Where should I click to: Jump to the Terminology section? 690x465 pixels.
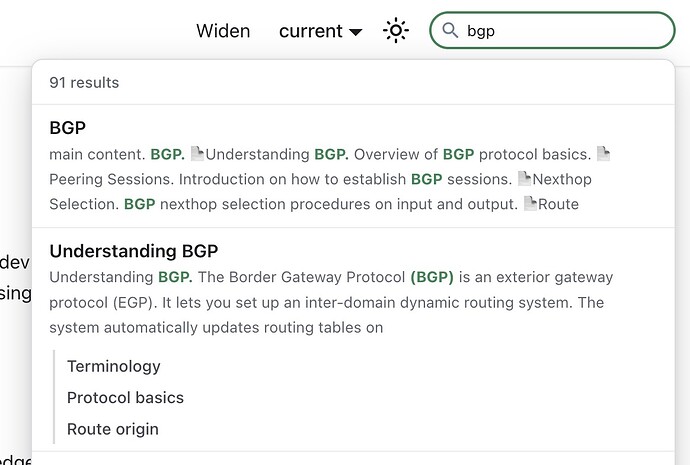click(x=114, y=366)
